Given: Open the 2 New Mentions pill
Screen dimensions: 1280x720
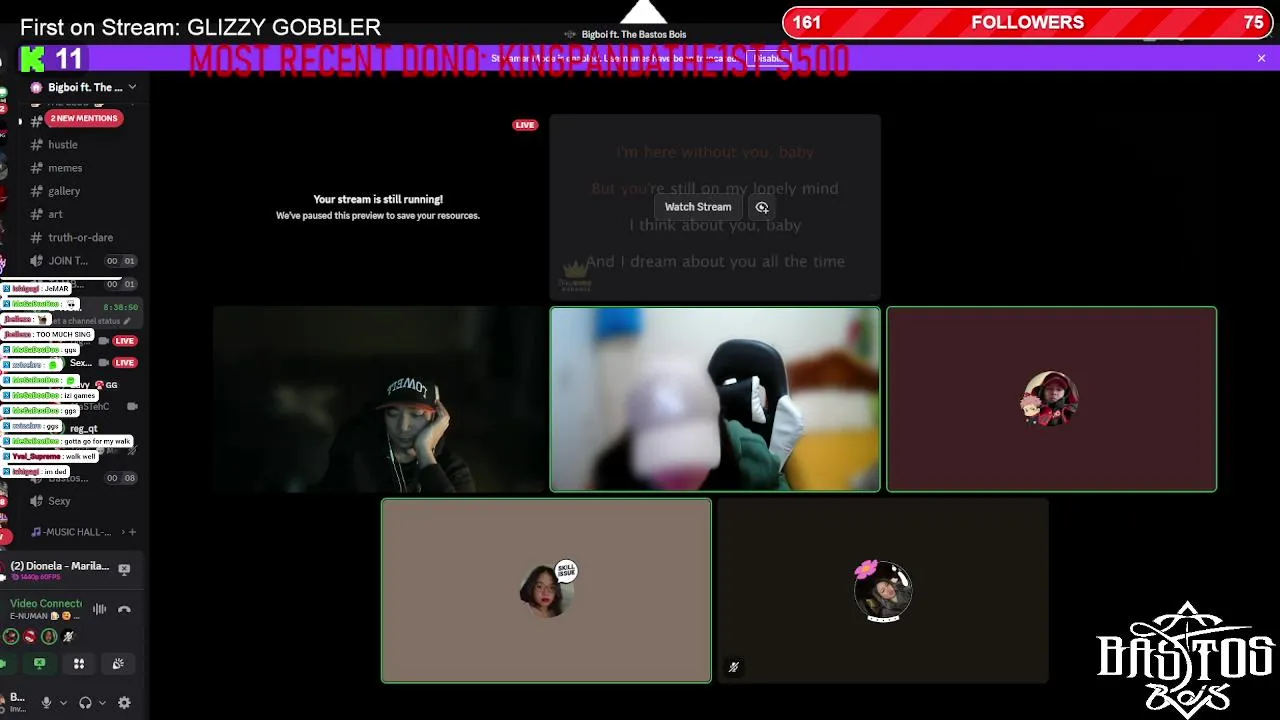Looking at the screenshot, I should point(83,118).
